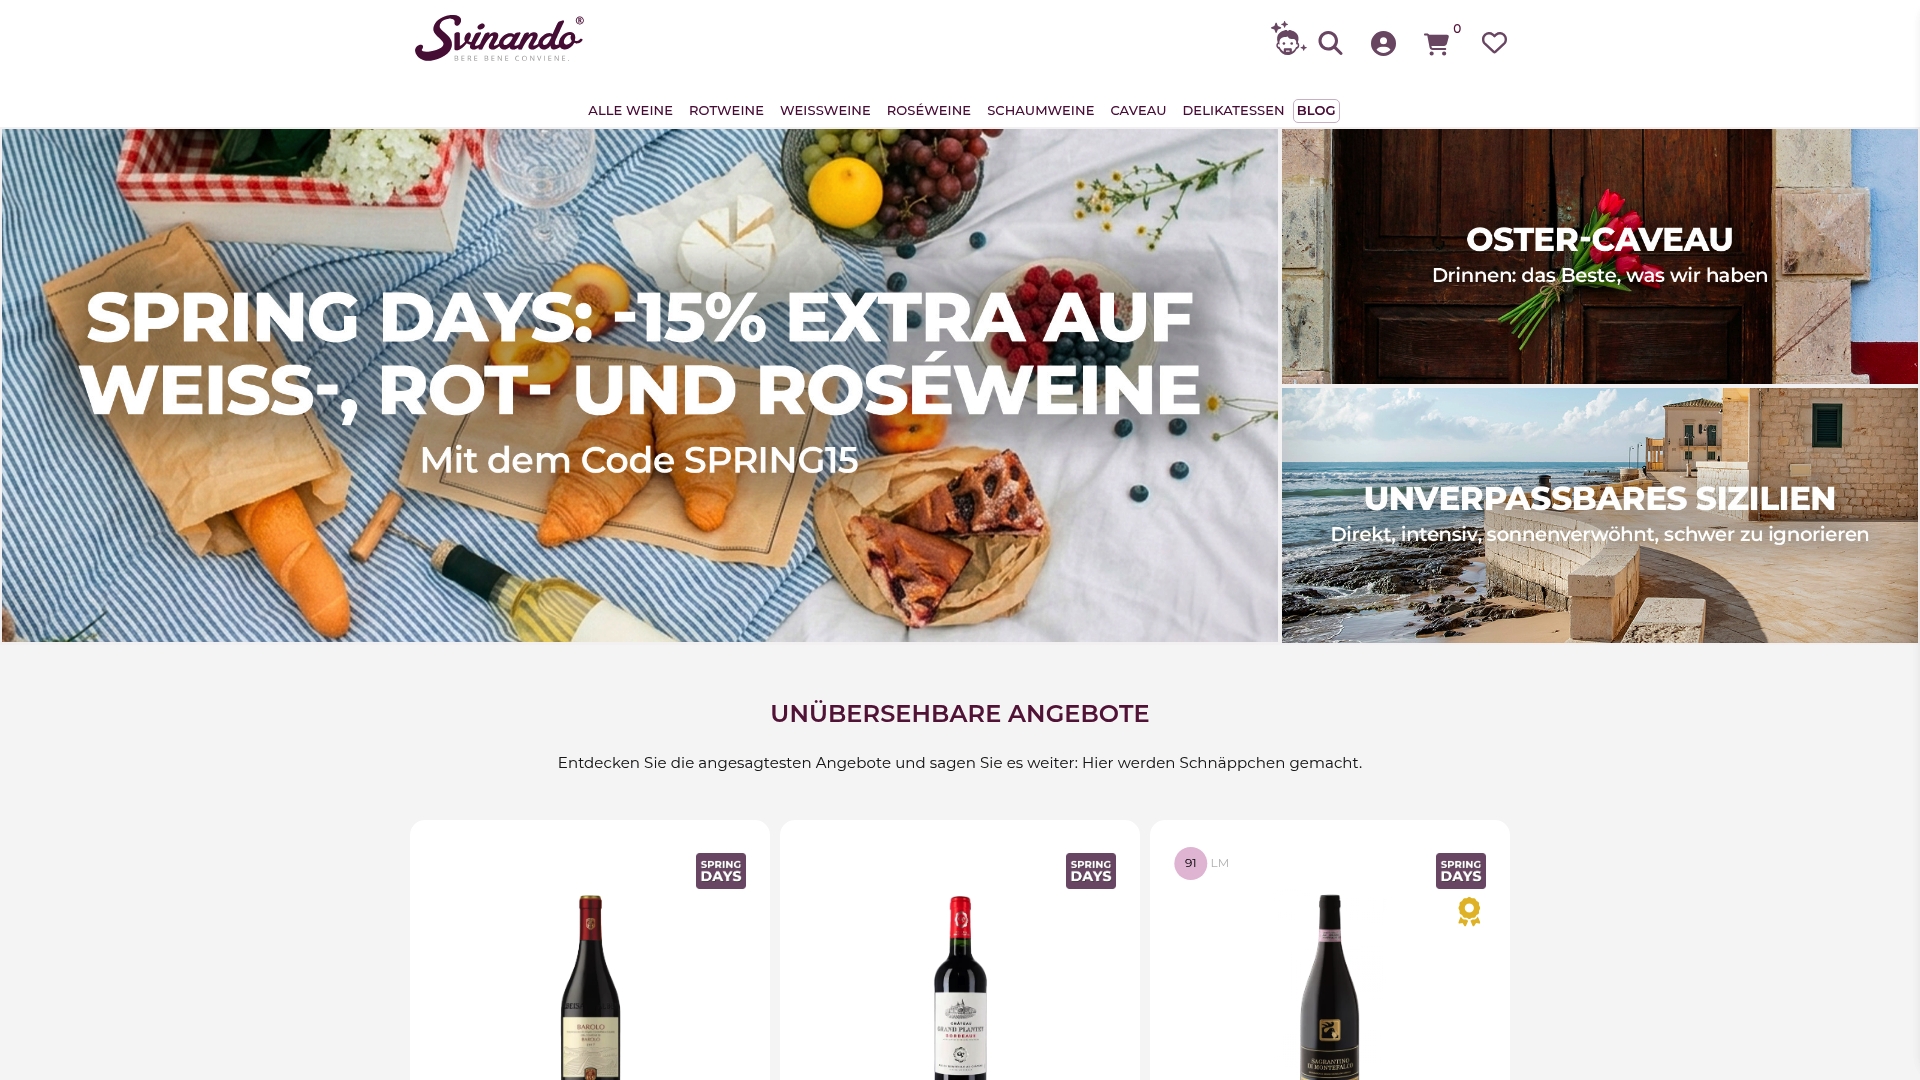Open the shopping cart icon

[x=1436, y=44]
